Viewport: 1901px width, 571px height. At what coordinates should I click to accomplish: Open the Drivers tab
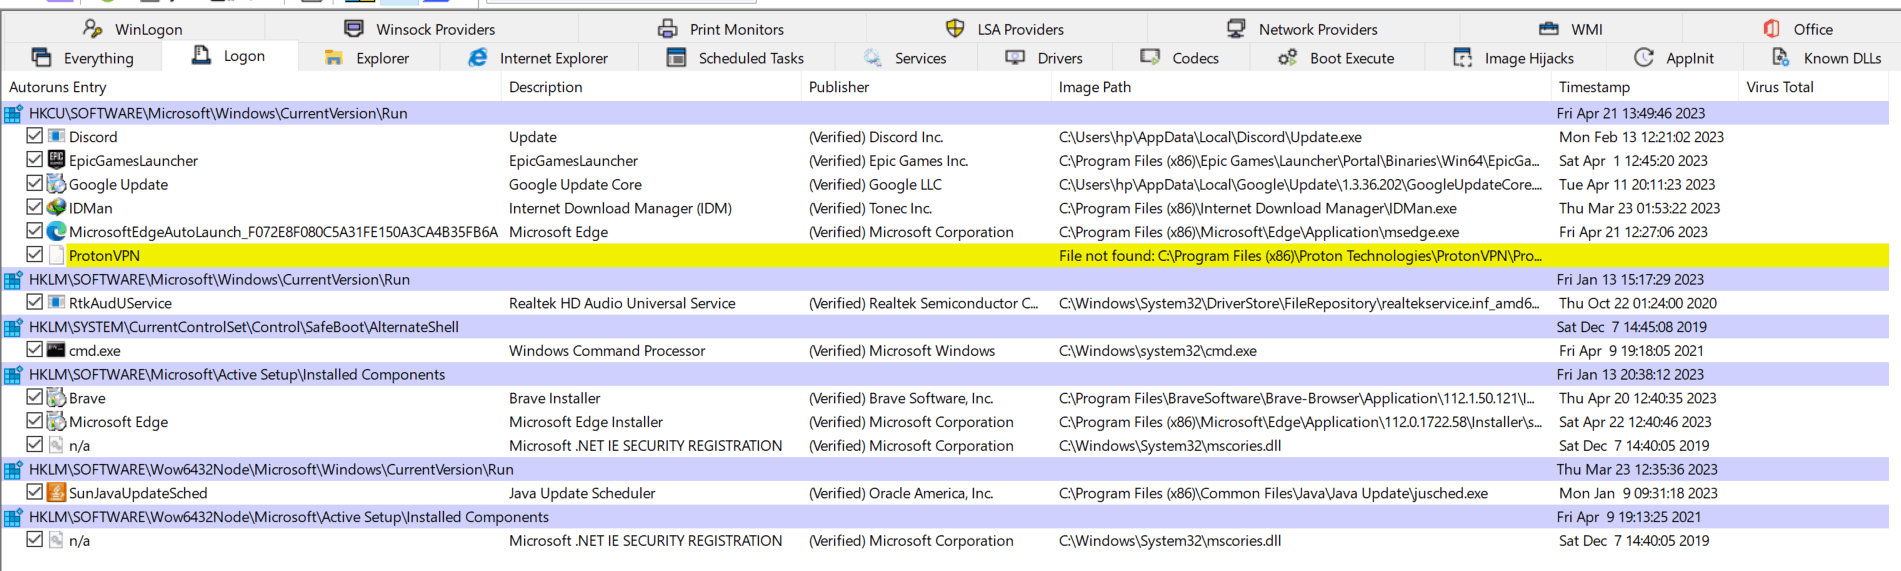1044,58
